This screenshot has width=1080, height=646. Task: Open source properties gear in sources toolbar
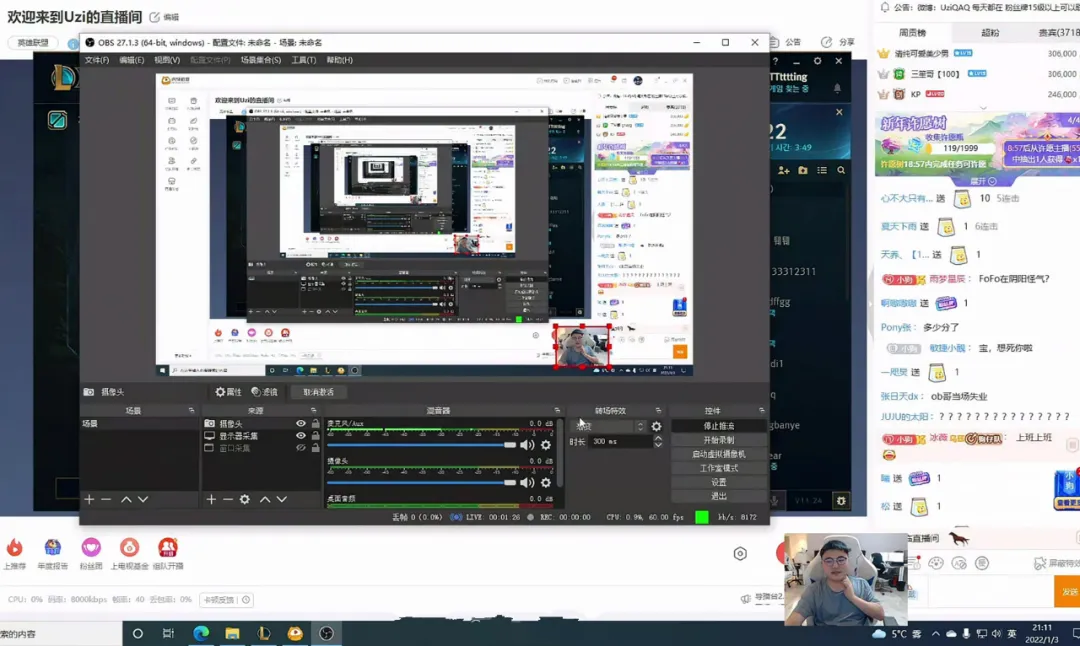tap(245, 499)
